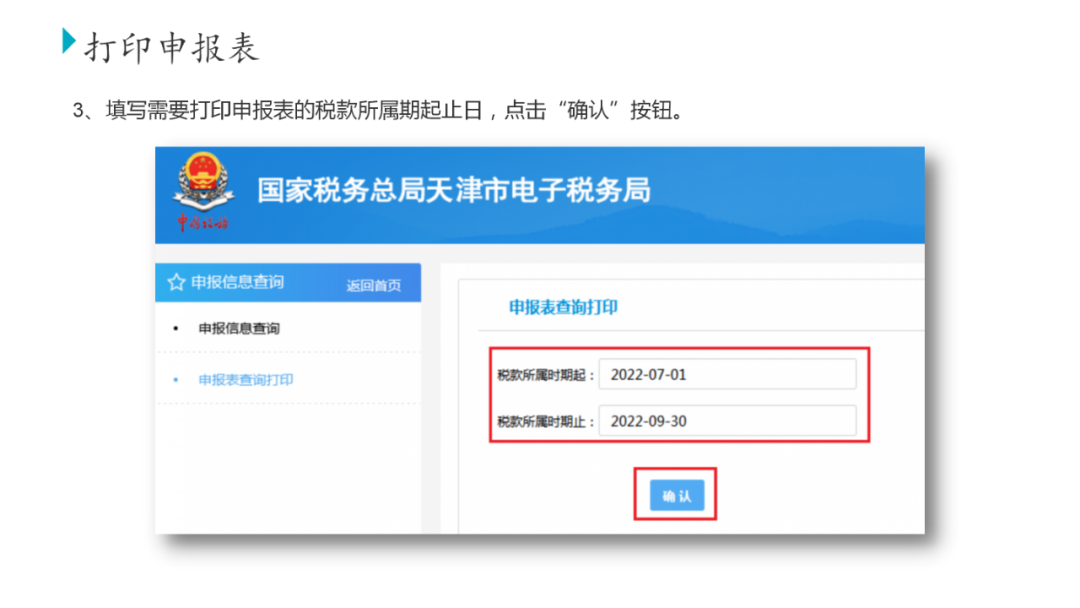Open the 申报表查询打印 sidebar item
The height and width of the screenshot is (608, 1080).
pos(246,379)
